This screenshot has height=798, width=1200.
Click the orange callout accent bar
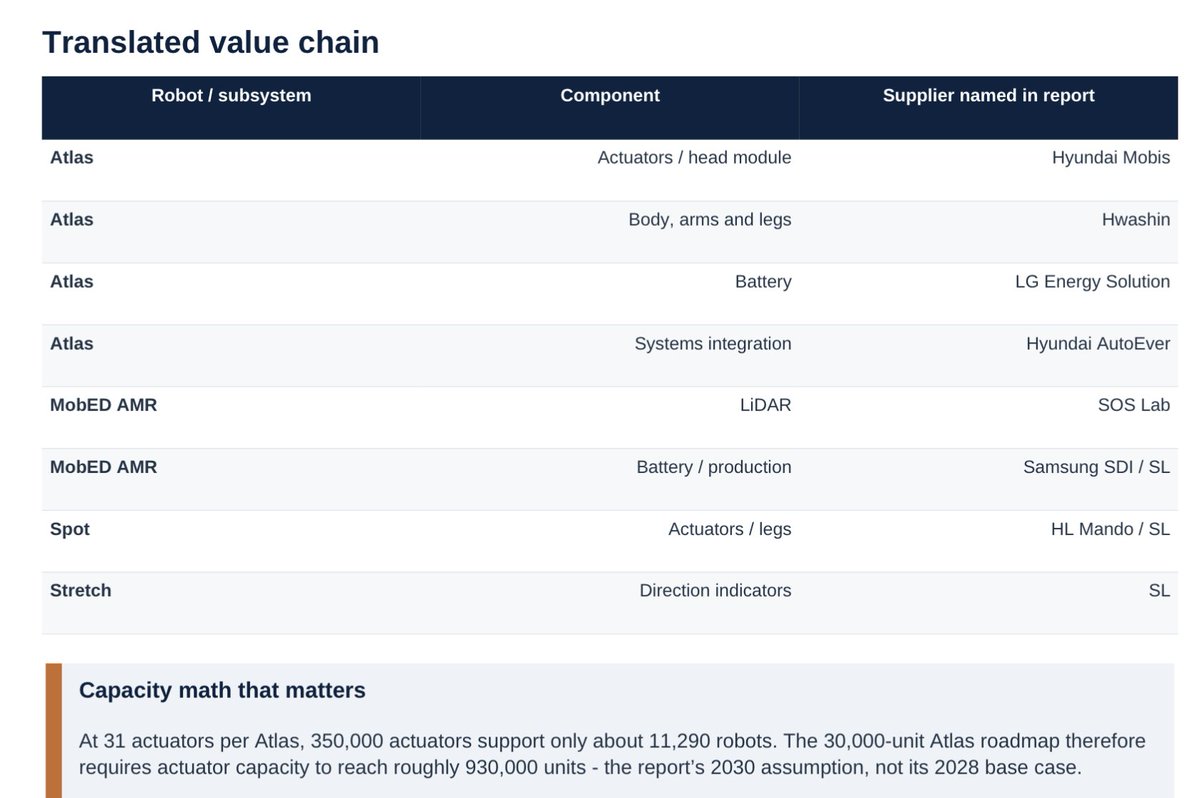53,731
